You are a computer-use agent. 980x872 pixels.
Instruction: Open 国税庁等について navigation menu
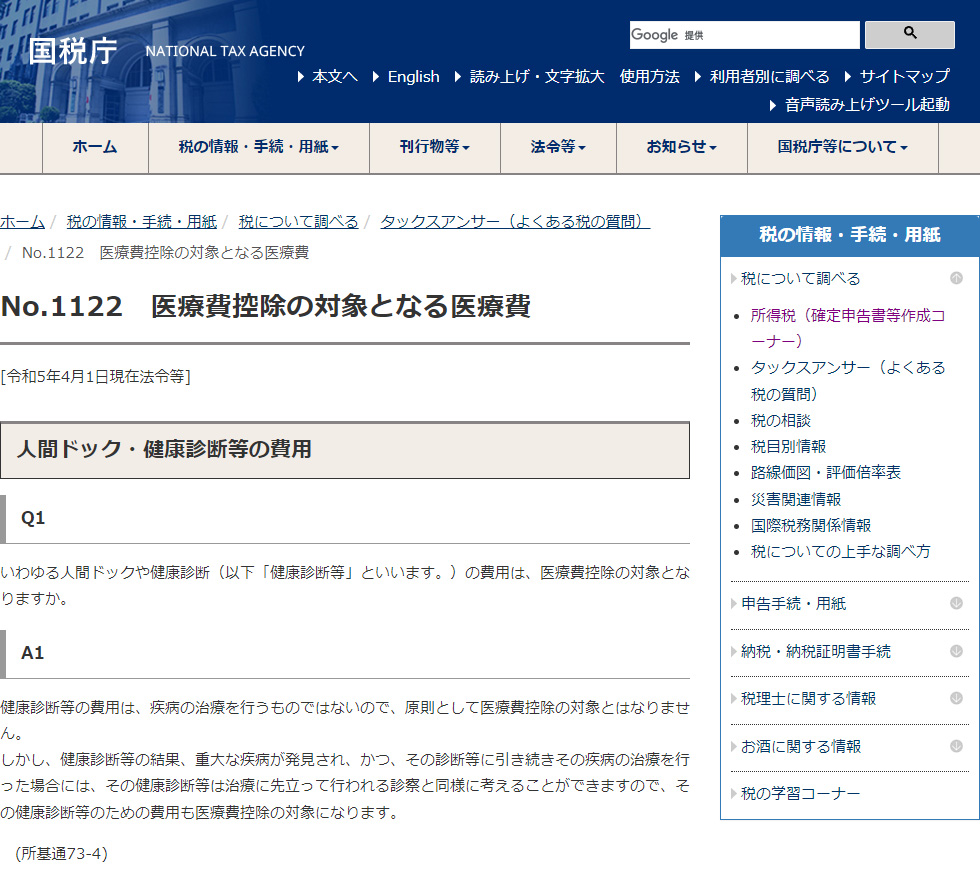pyautogui.click(x=842, y=147)
